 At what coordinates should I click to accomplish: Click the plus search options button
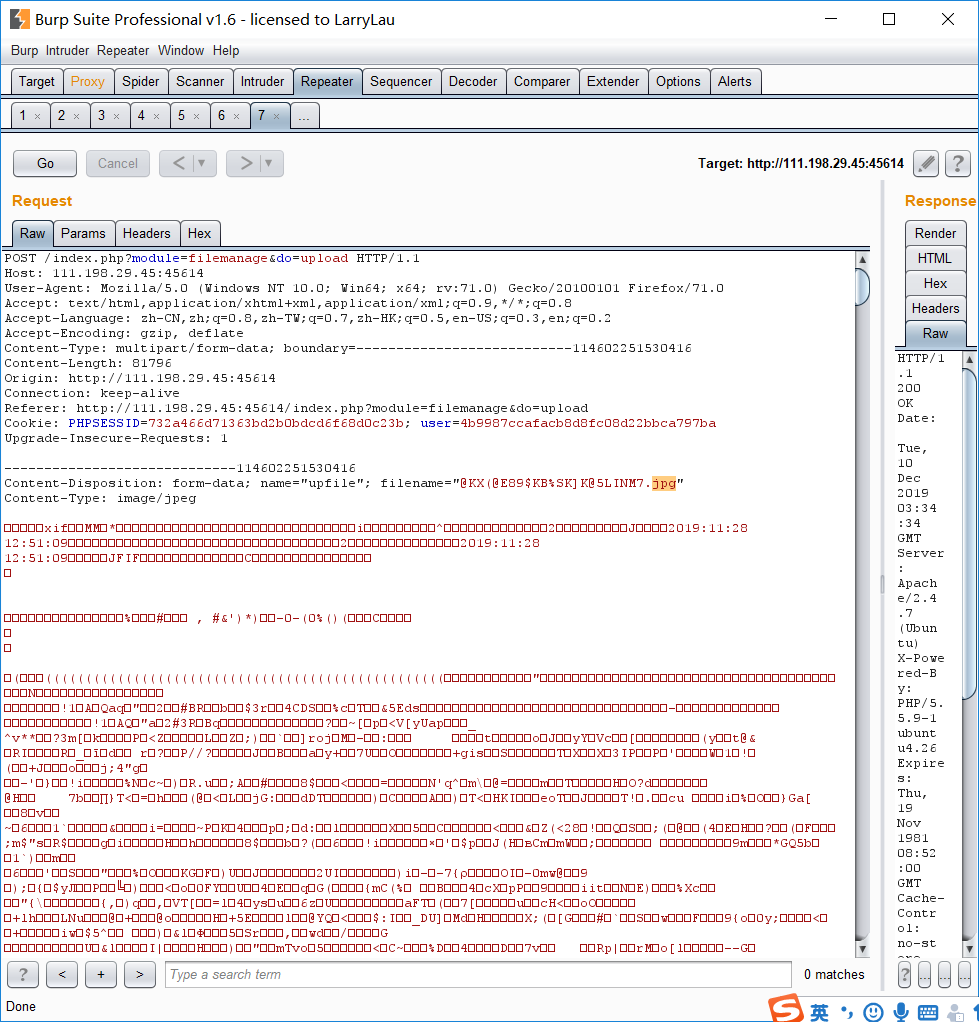click(101, 974)
